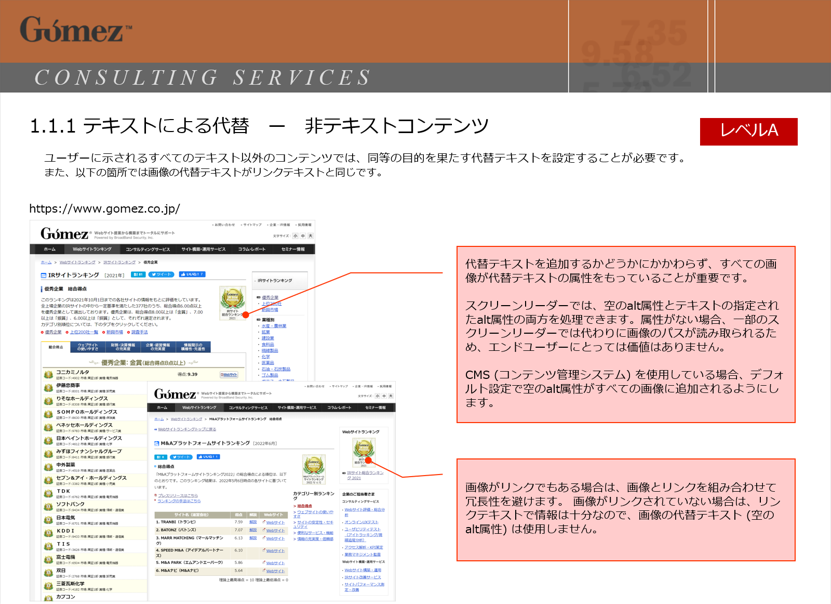
Task: Click the medal icon beside TDK
Action: tap(48, 494)
